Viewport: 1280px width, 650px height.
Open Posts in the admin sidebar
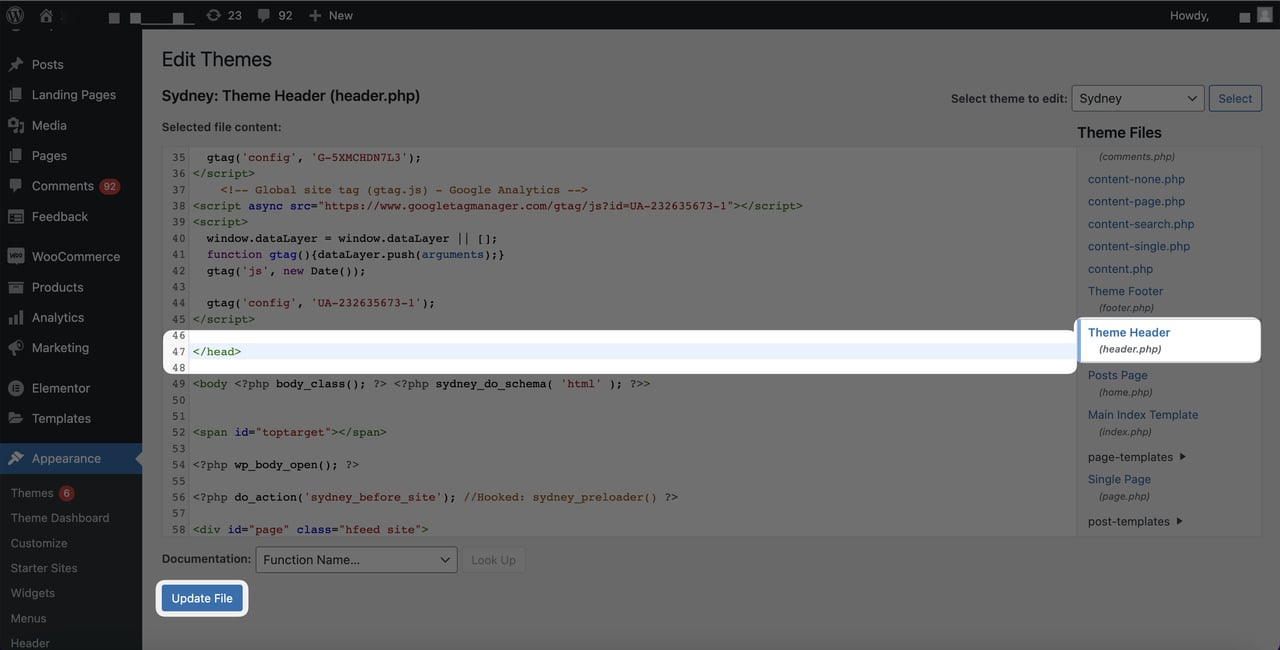[x=47, y=64]
